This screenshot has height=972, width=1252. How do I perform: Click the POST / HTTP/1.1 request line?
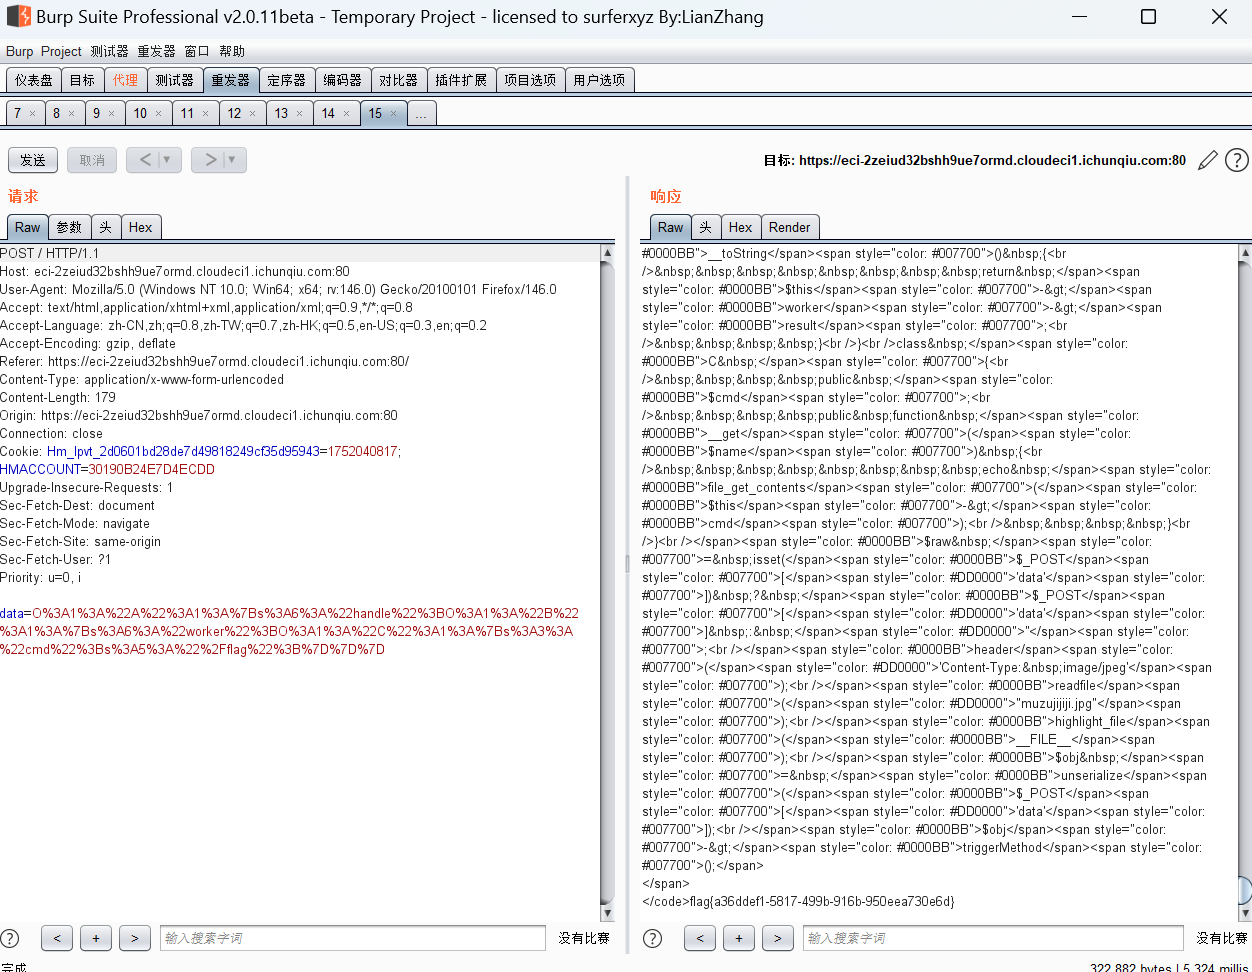(x=50, y=253)
